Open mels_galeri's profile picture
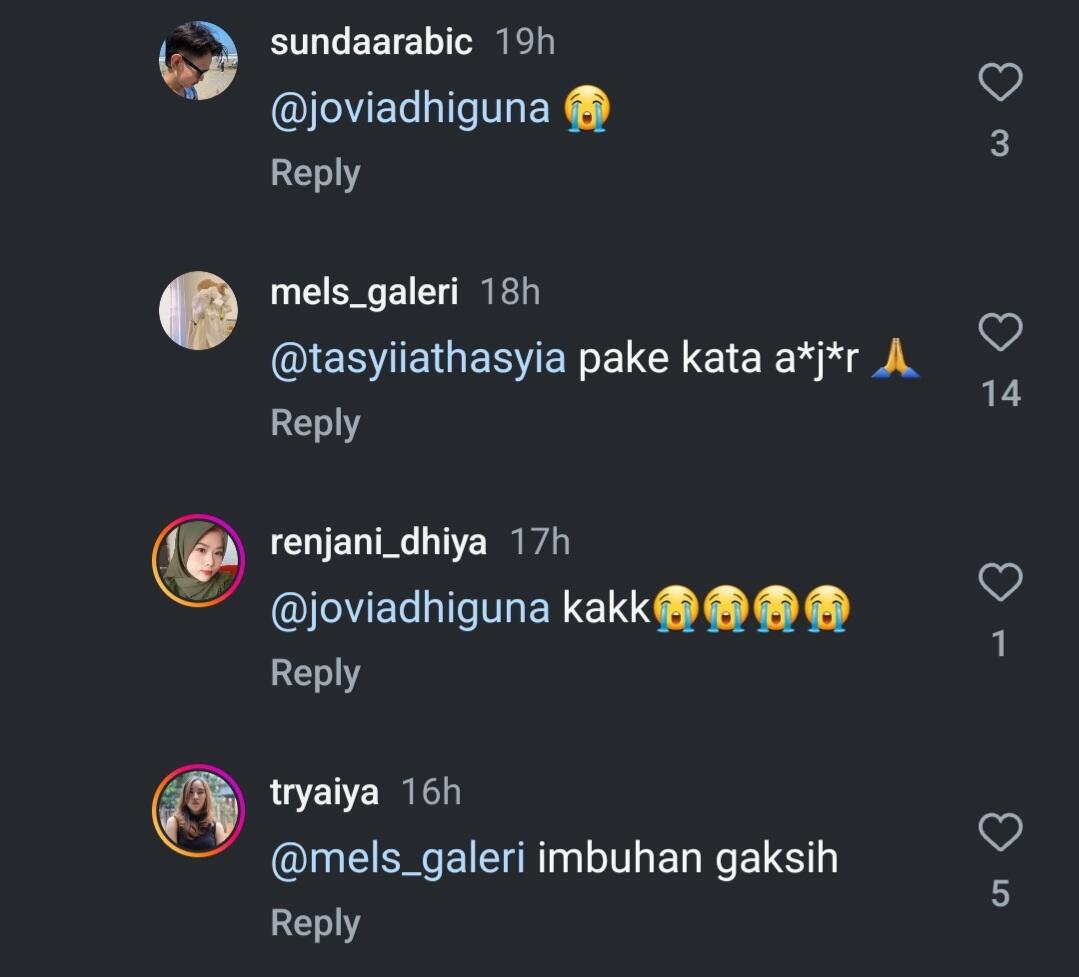This screenshot has width=1079, height=977. point(197,308)
